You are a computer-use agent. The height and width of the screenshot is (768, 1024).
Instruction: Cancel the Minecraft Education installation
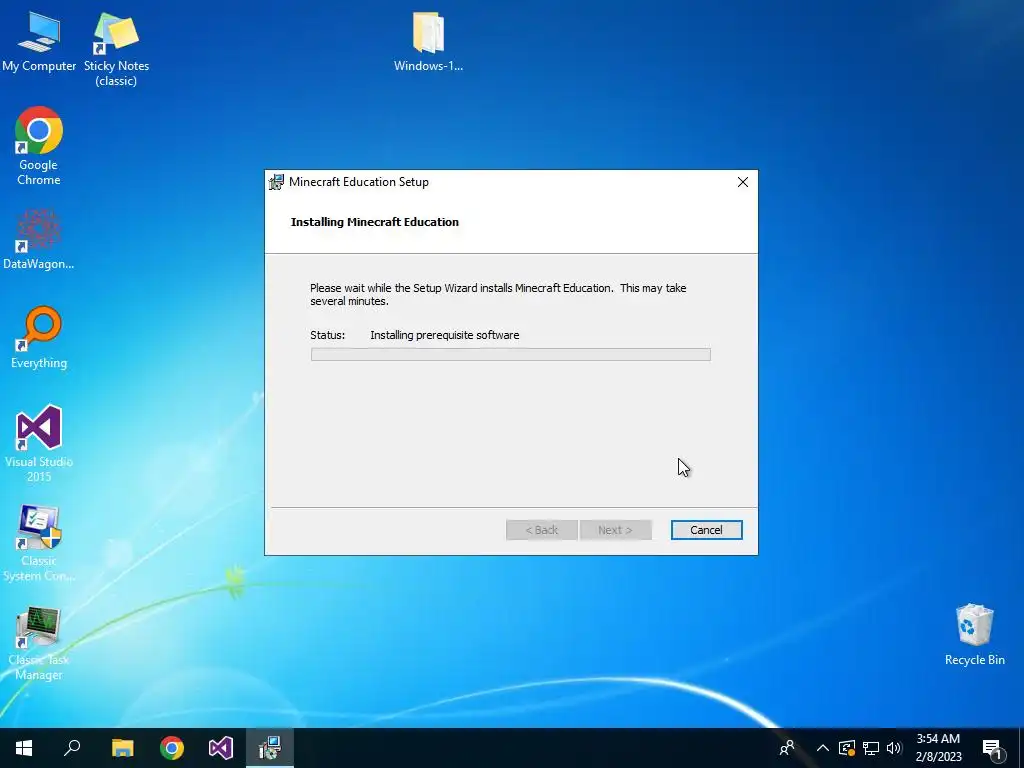point(707,530)
